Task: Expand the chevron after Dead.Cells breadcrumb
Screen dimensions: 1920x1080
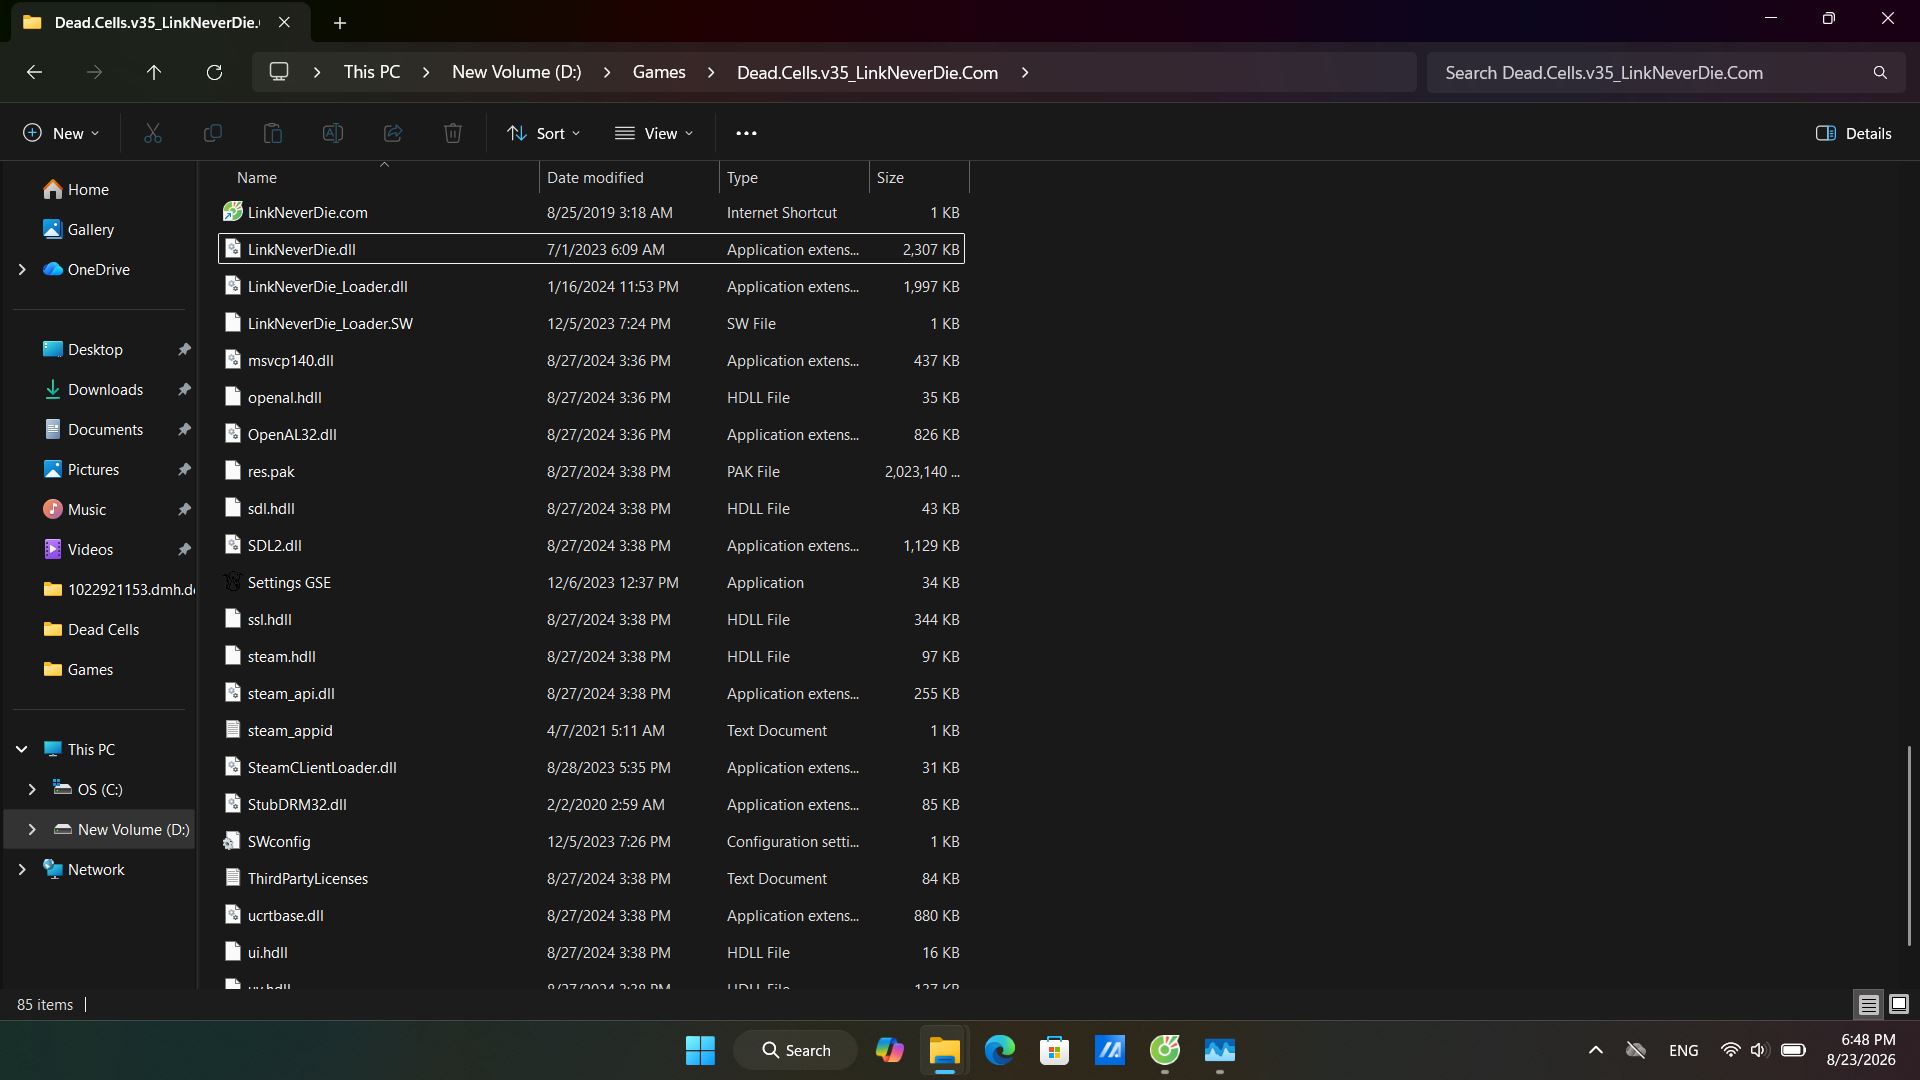Action: 1025,72
